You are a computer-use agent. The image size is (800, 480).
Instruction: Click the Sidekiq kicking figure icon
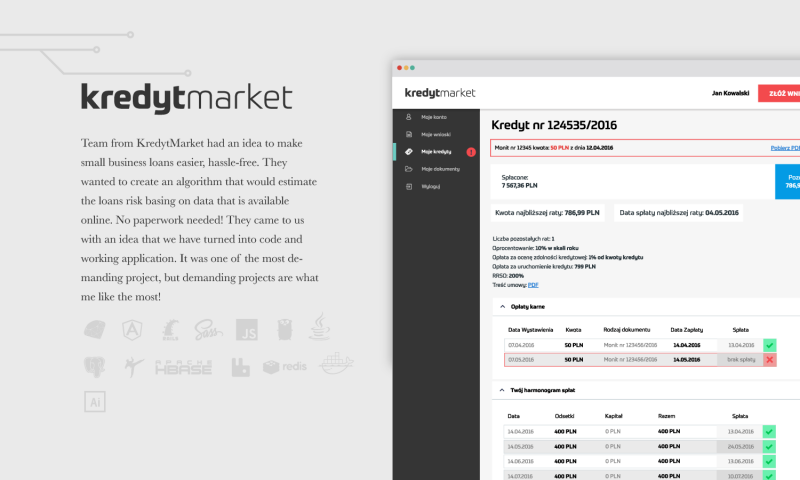tap(134, 367)
